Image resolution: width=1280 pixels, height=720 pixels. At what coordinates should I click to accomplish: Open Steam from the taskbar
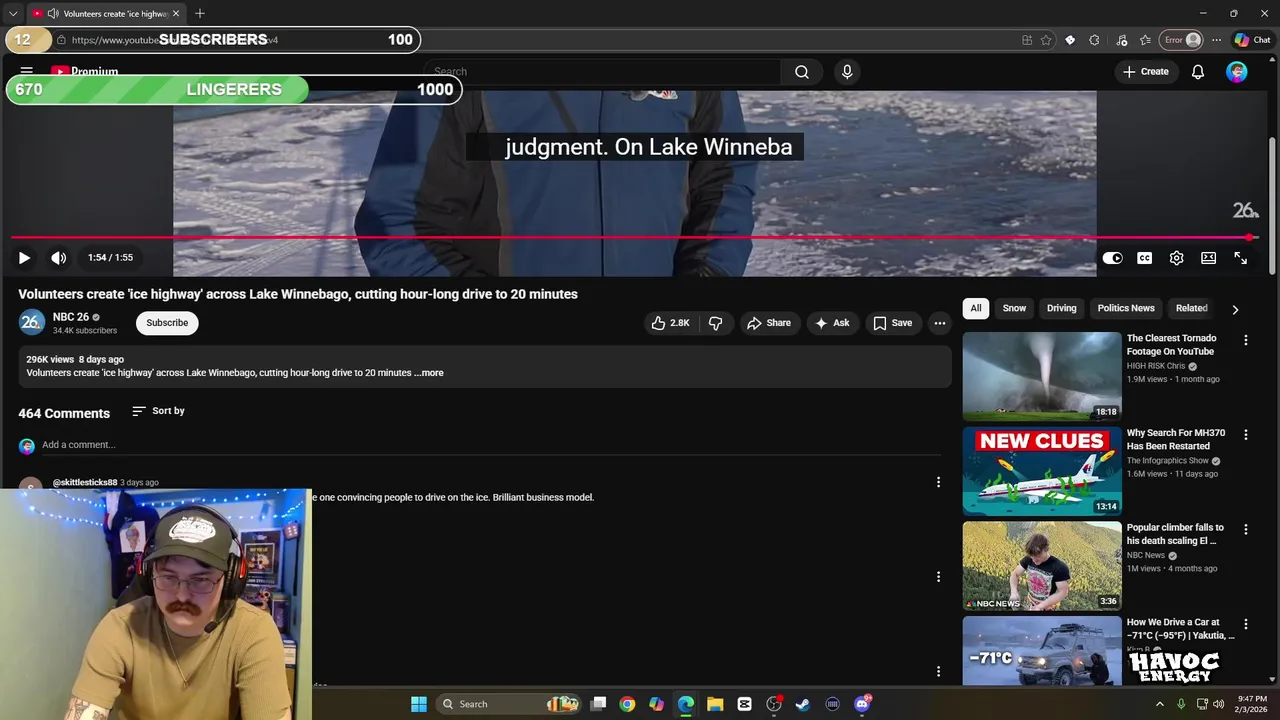[802, 704]
